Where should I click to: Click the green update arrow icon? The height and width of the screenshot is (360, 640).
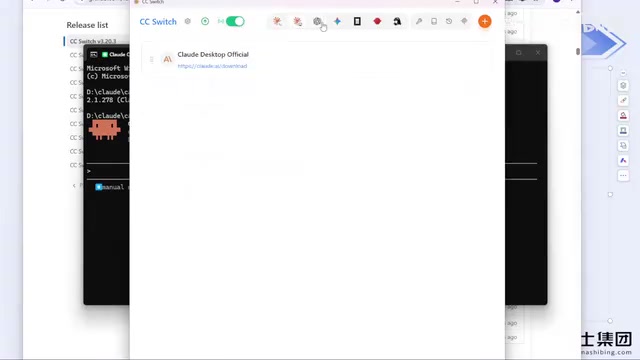tap(205, 21)
